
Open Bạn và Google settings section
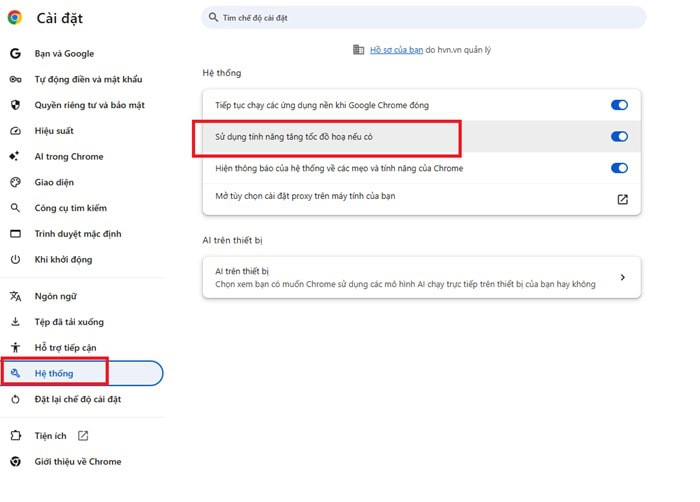tap(64, 54)
